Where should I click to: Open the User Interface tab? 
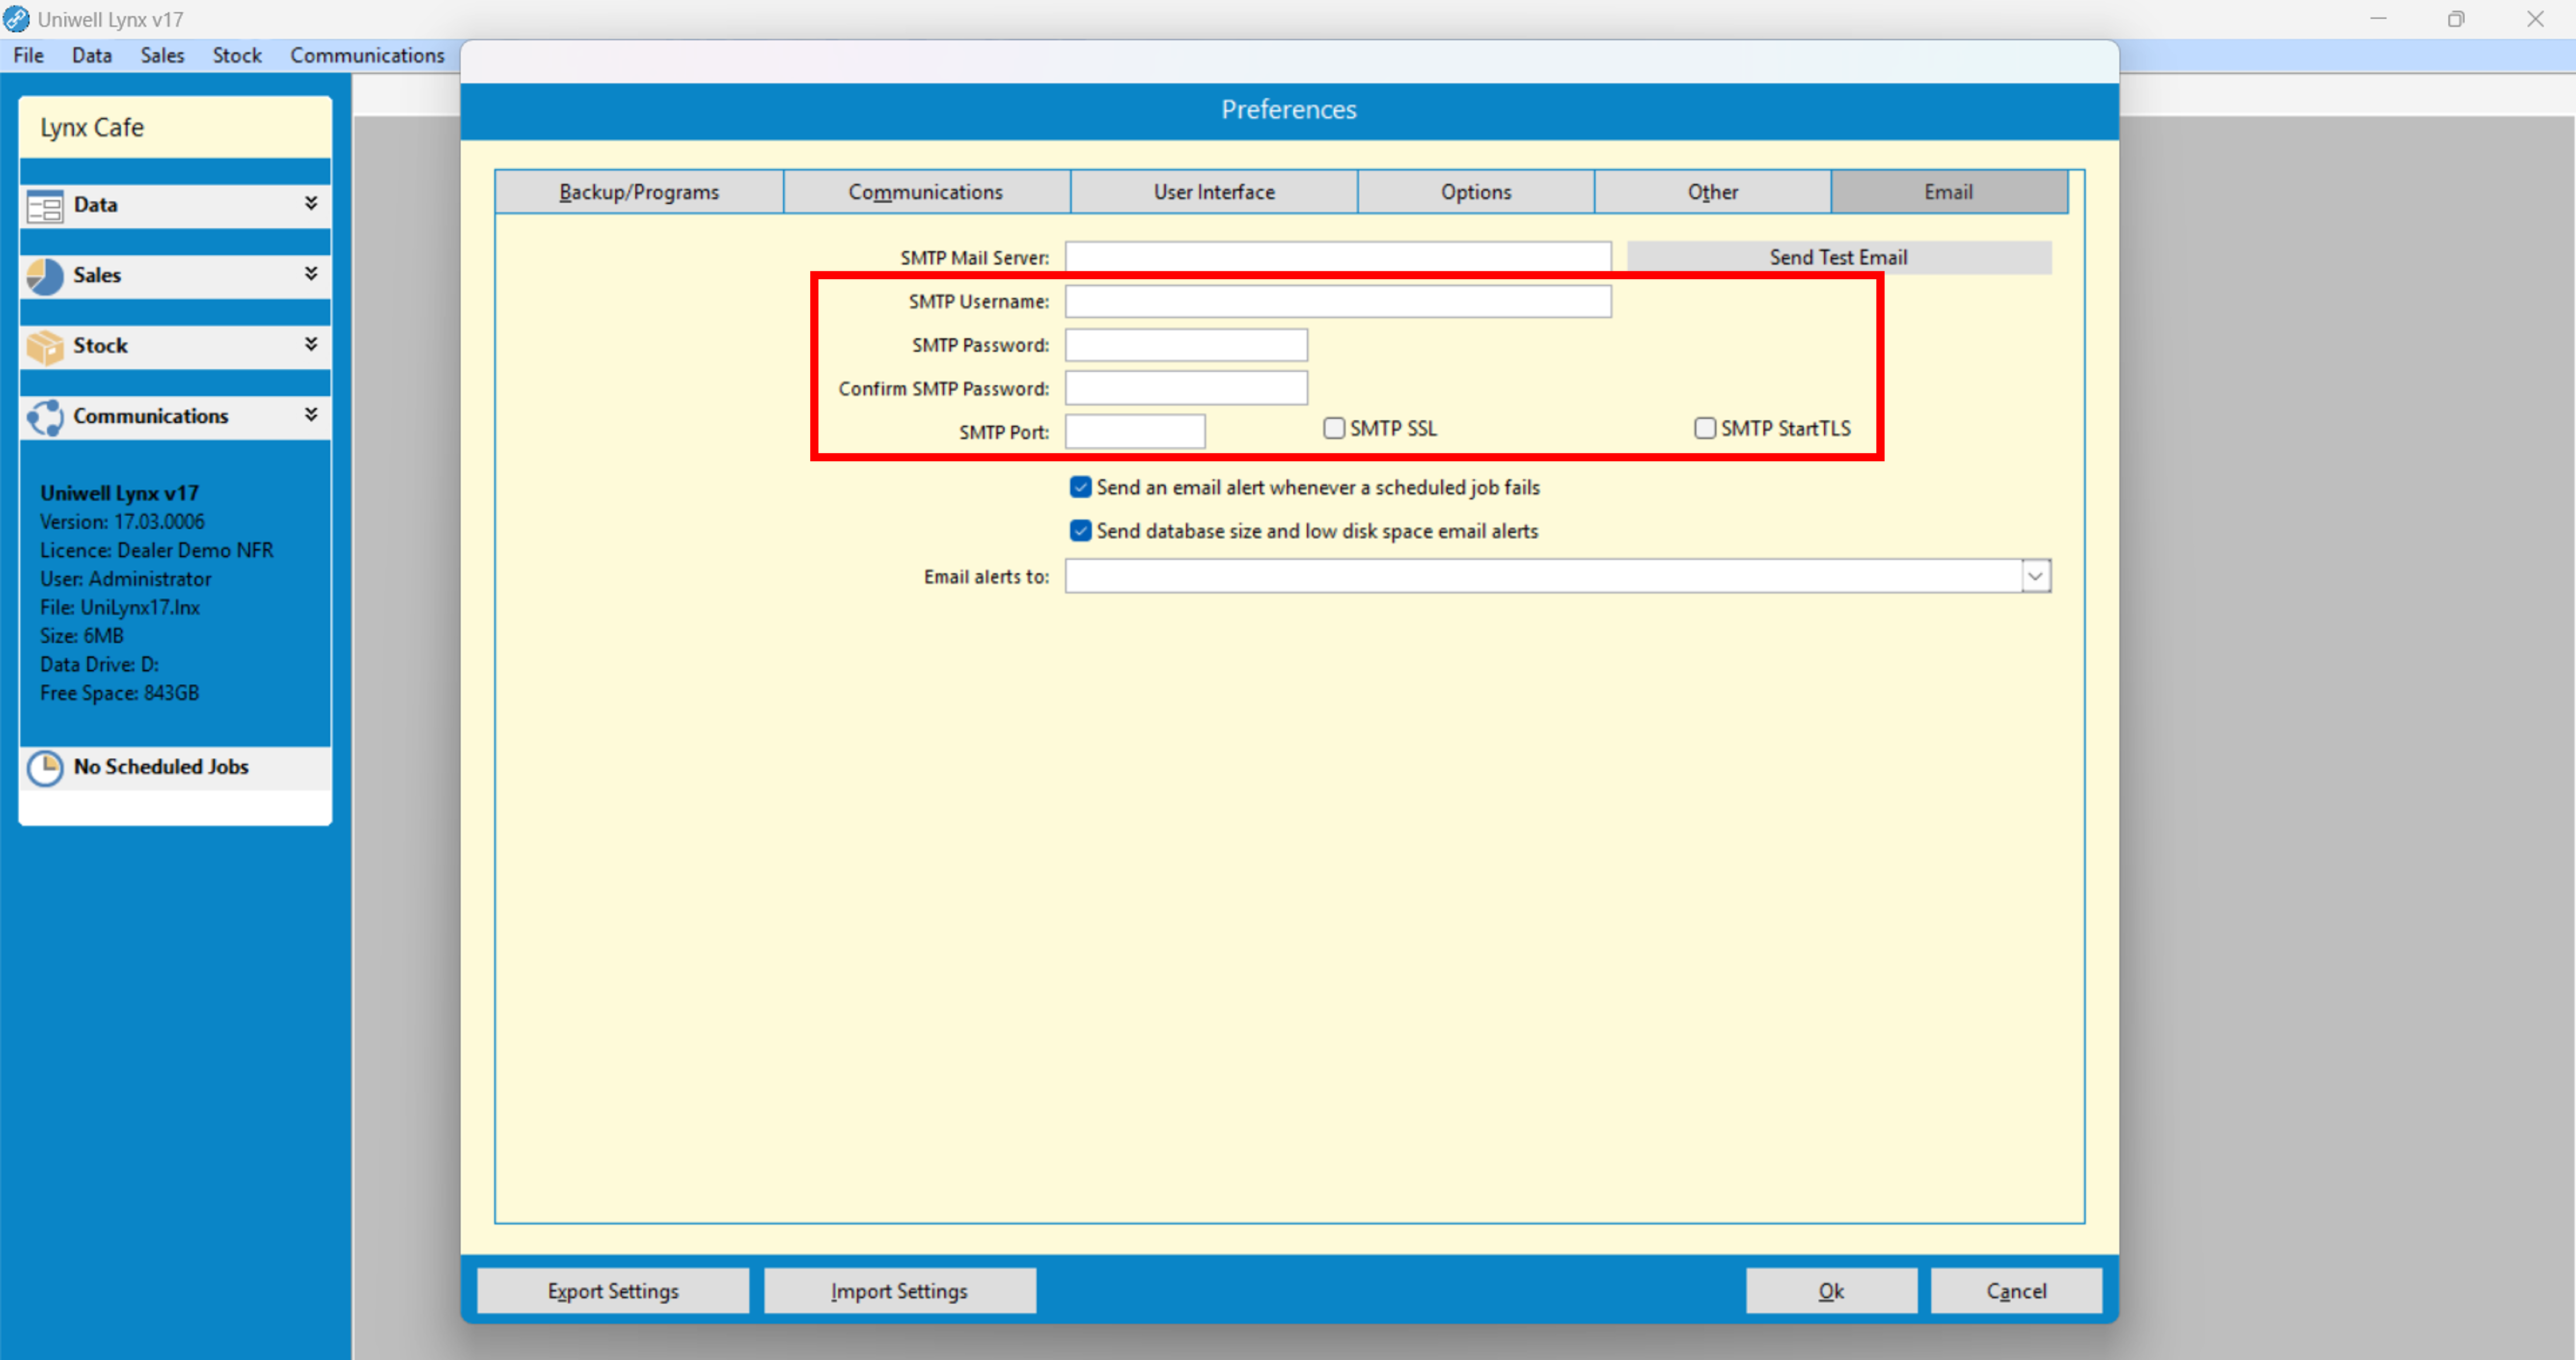click(1214, 192)
